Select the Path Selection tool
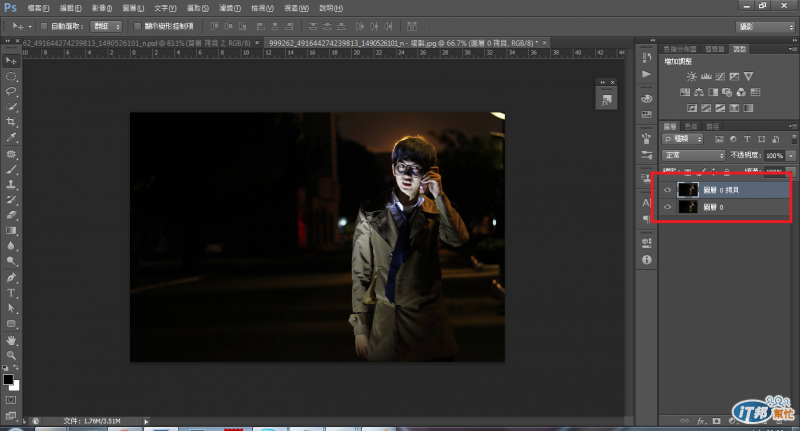This screenshot has height=431, width=800. click(x=11, y=309)
